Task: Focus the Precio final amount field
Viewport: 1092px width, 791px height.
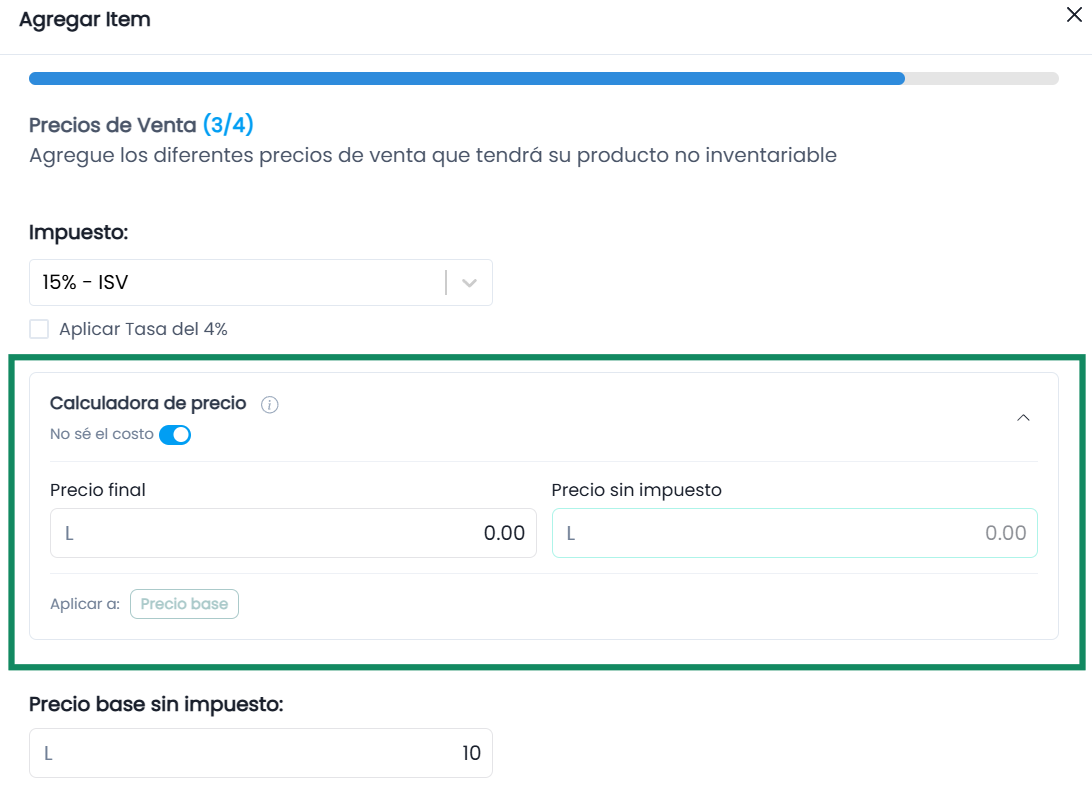Action: (x=293, y=533)
